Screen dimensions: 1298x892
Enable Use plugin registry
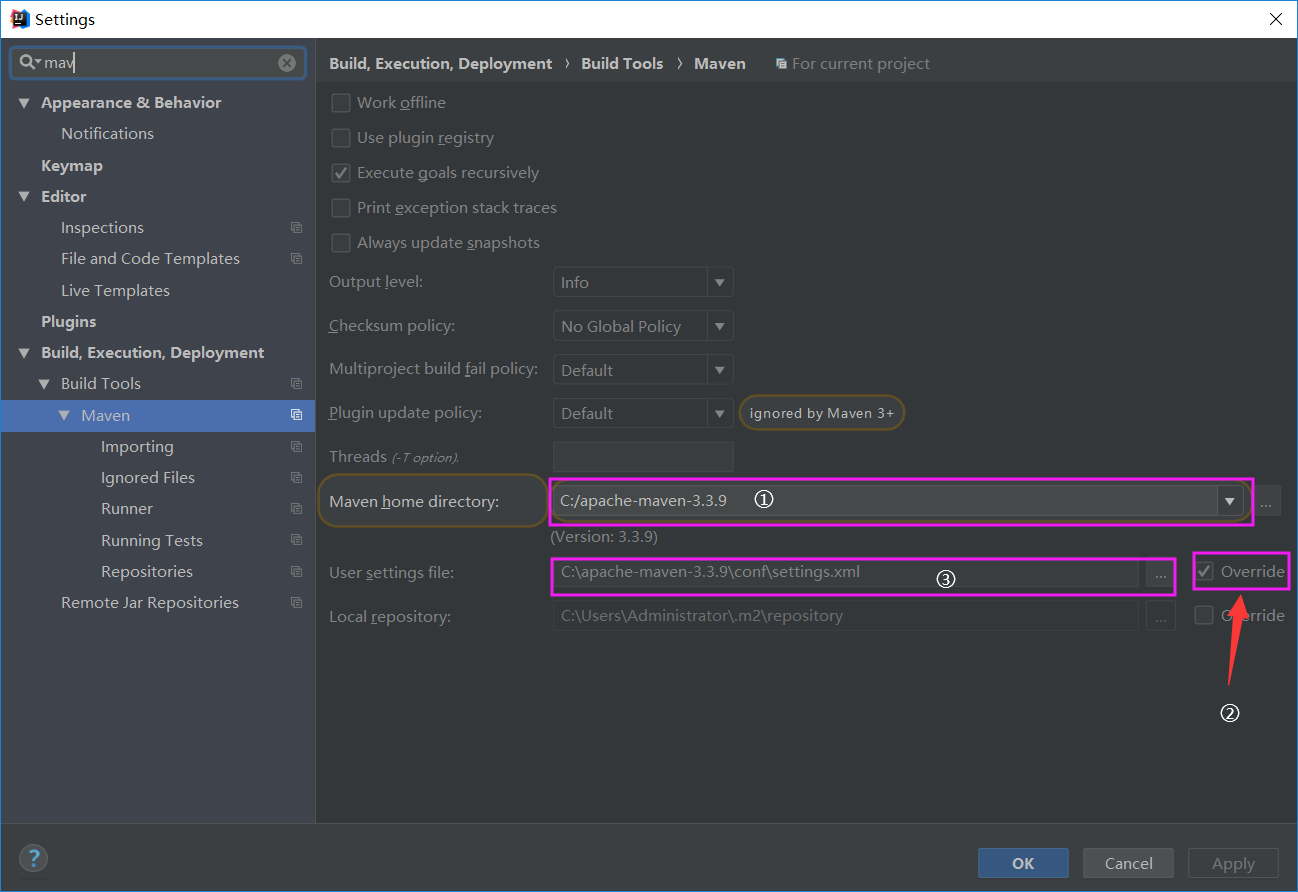341,138
